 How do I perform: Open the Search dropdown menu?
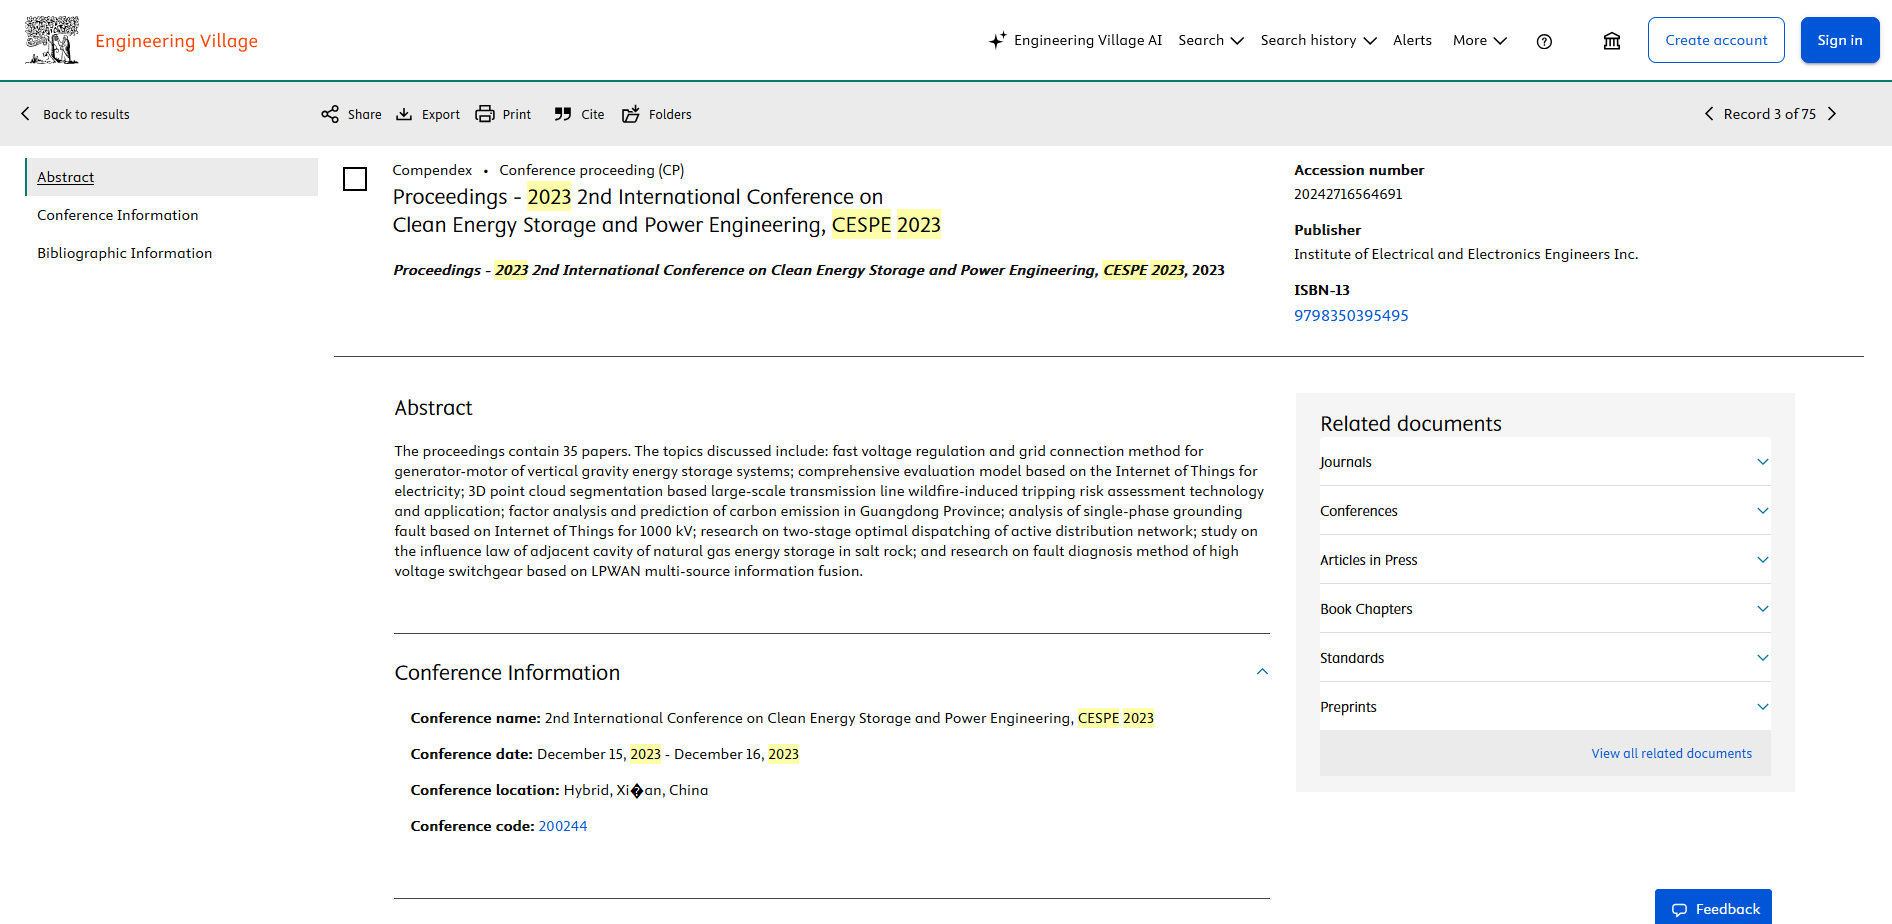point(1211,40)
